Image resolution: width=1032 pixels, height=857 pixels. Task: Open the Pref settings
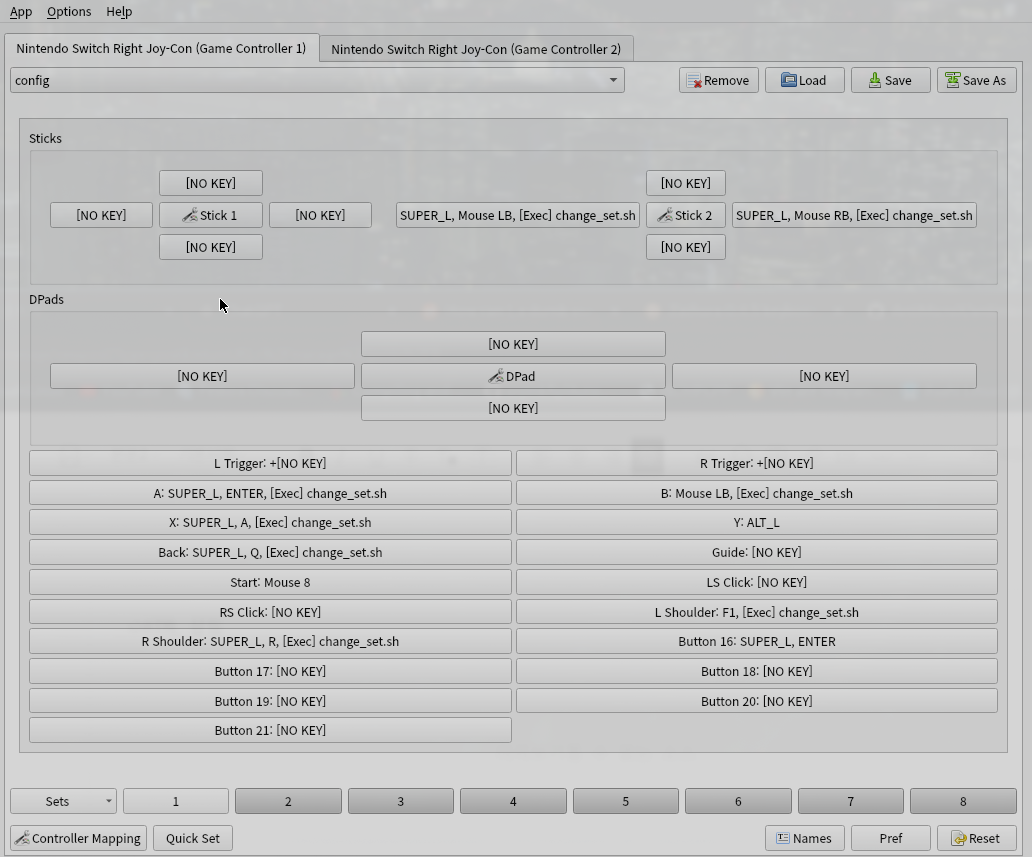click(x=890, y=838)
